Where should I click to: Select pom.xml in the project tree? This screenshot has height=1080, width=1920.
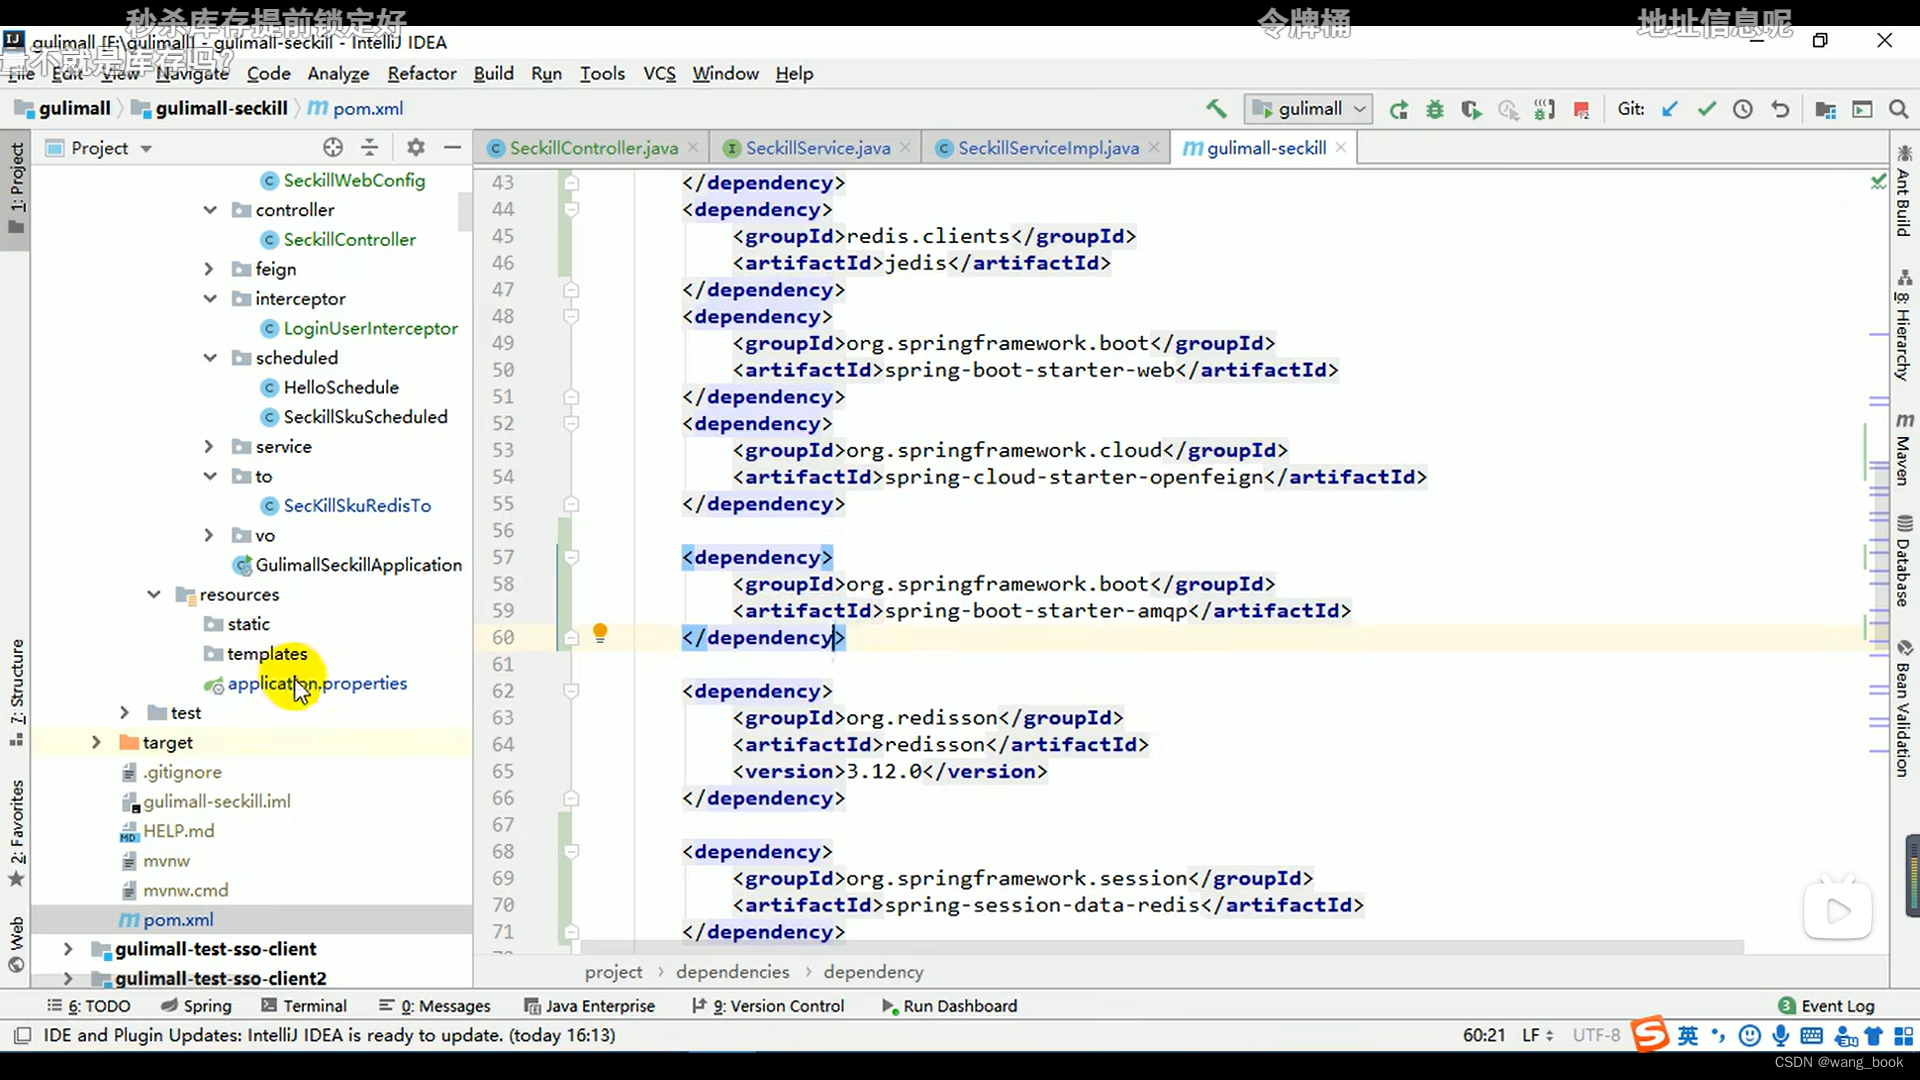pyautogui.click(x=178, y=920)
